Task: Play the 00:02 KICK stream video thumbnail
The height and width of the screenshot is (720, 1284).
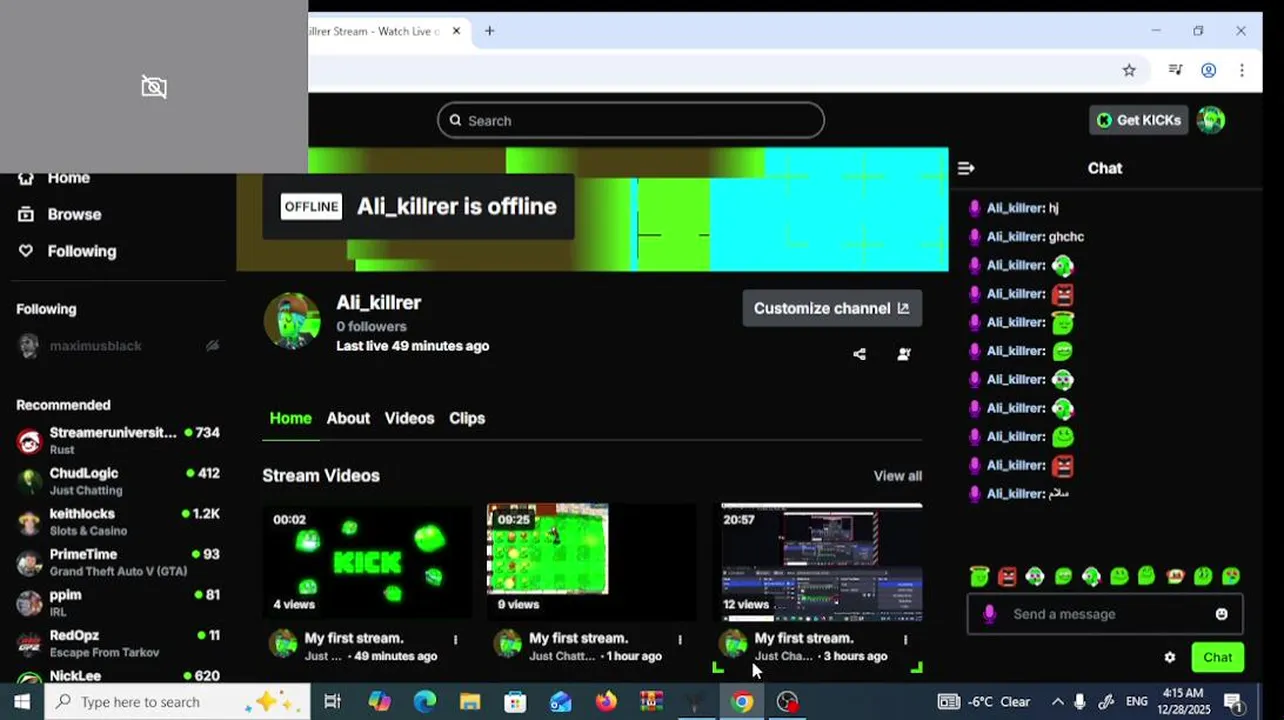Action: (367, 561)
